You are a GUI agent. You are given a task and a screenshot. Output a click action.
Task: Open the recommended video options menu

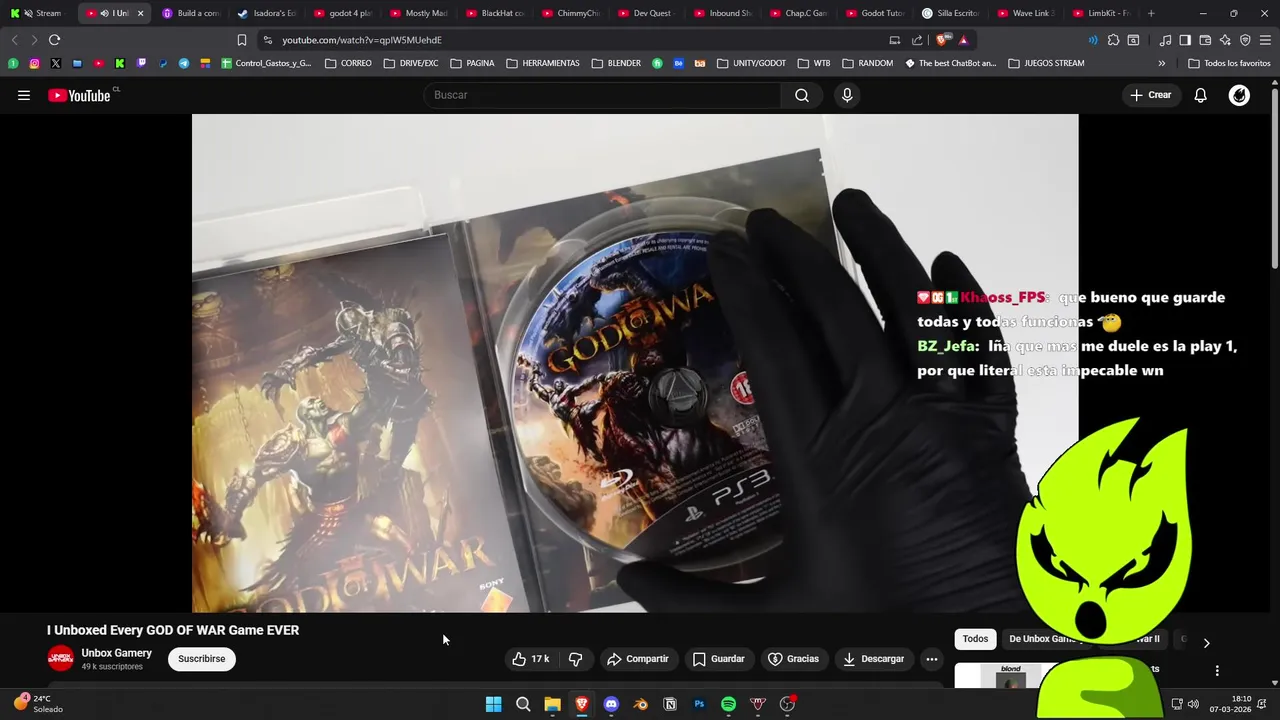pos(1217,671)
